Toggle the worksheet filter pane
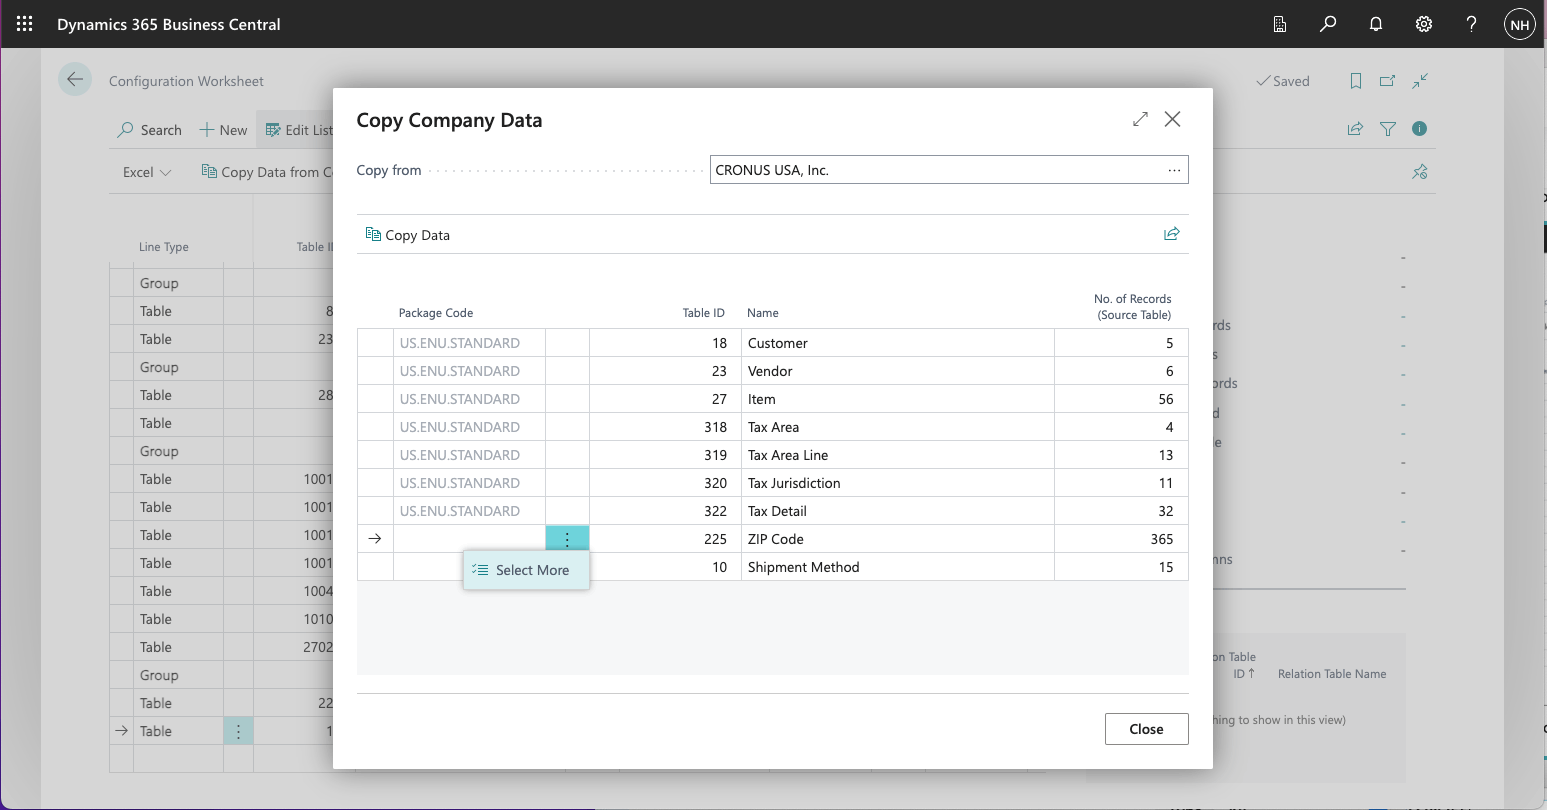This screenshot has height=810, width=1547. coord(1388,129)
